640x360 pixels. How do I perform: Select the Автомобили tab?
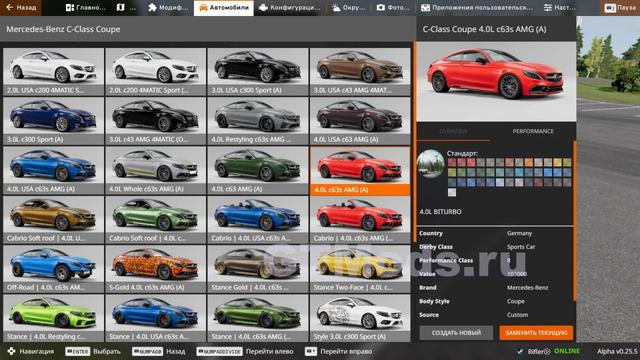coord(224,7)
